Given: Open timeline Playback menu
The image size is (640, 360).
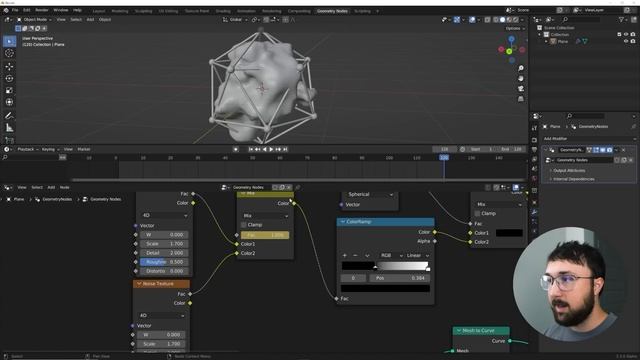Looking at the screenshot, I should [27, 149].
